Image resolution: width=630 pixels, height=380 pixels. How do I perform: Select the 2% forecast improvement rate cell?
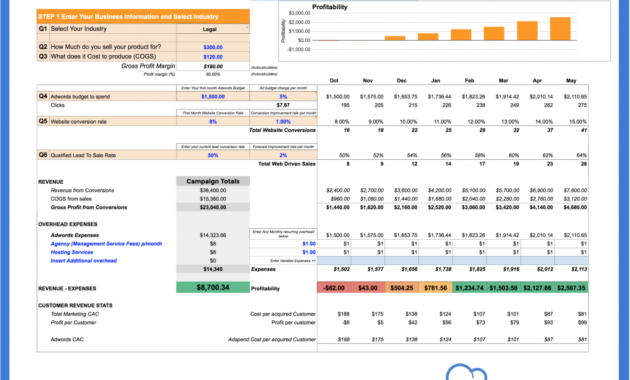coord(283,155)
